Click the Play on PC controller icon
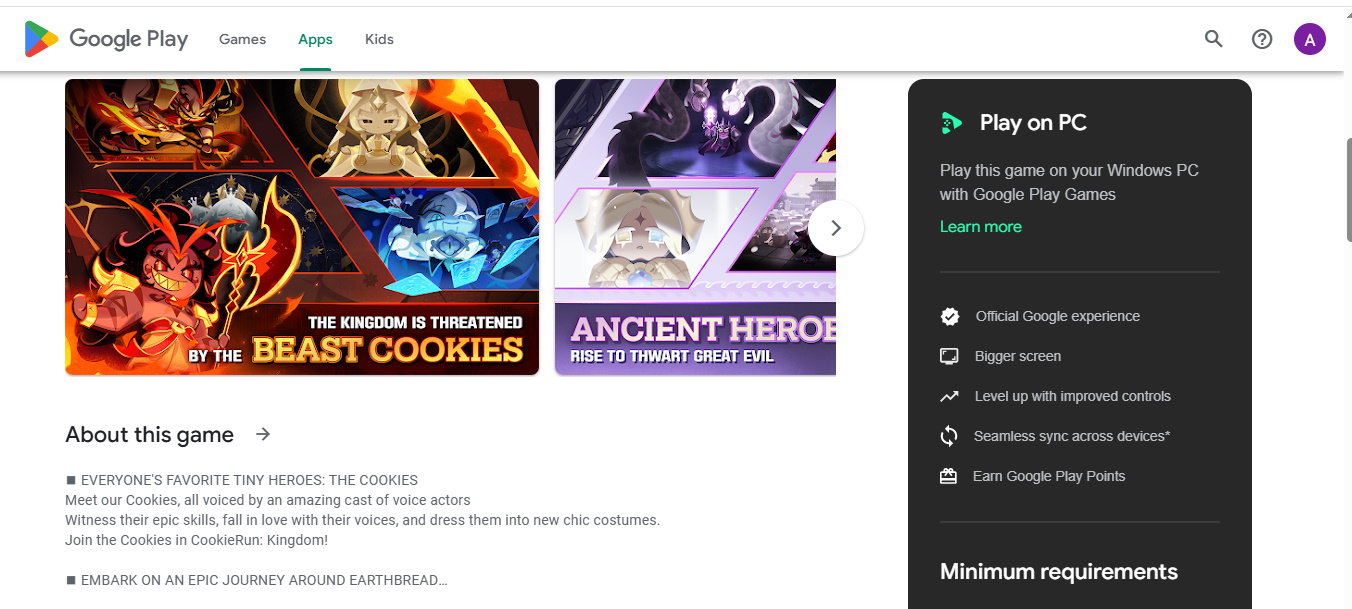 pyautogui.click(x=951, y=123)
